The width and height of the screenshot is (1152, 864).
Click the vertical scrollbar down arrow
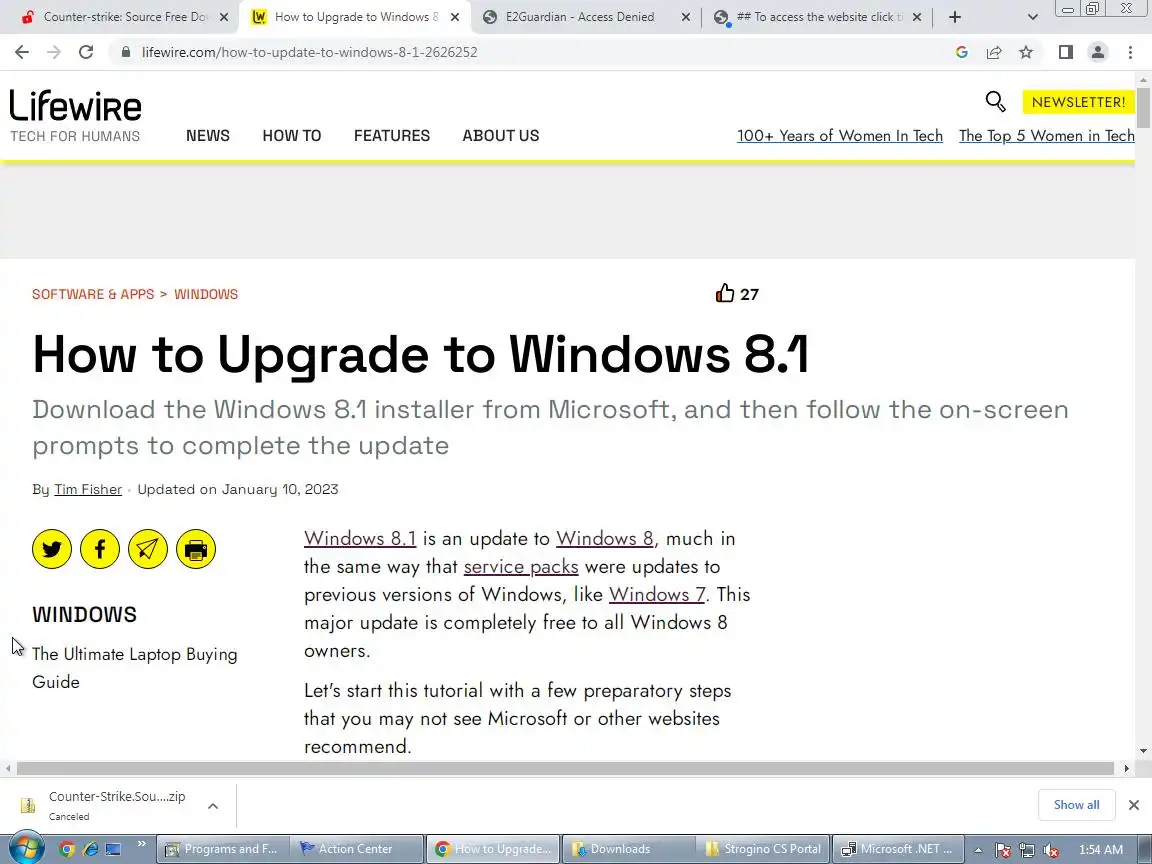click(x=1143, y=751)
